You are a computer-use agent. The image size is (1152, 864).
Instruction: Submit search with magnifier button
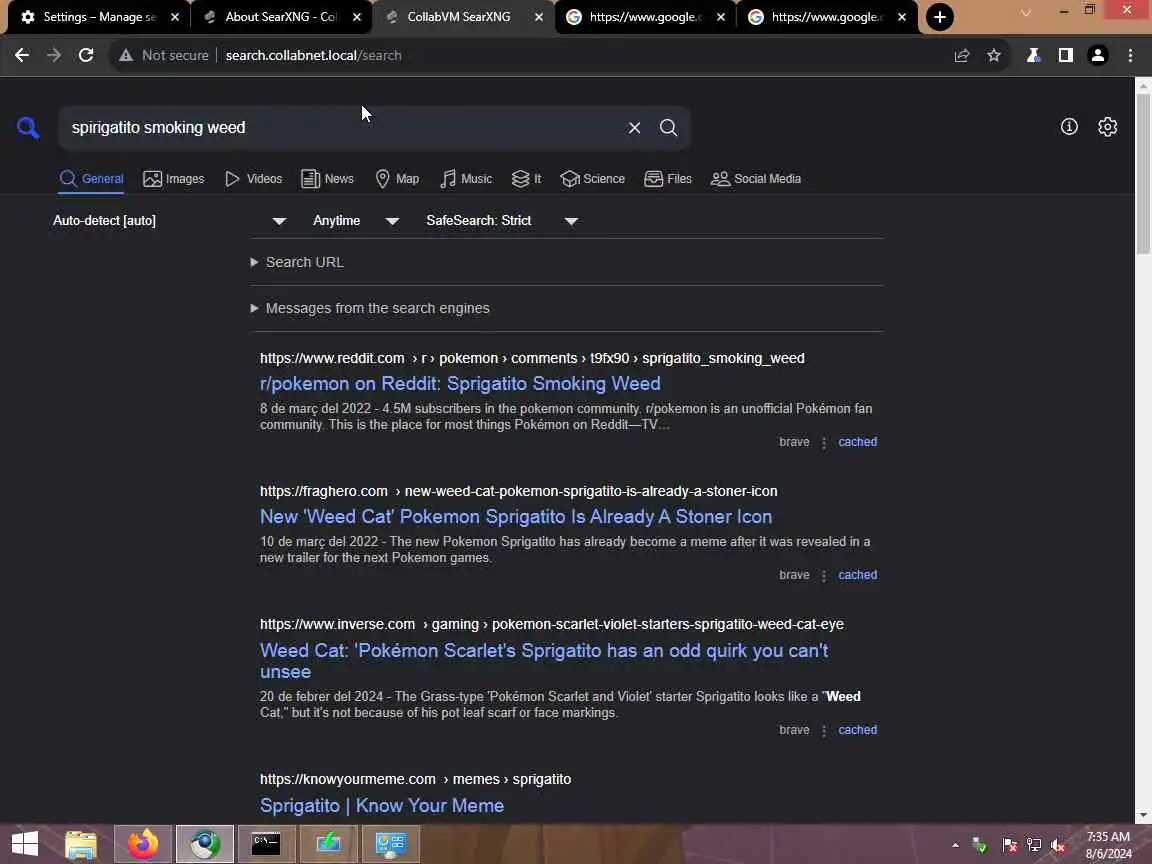[668, 128]
